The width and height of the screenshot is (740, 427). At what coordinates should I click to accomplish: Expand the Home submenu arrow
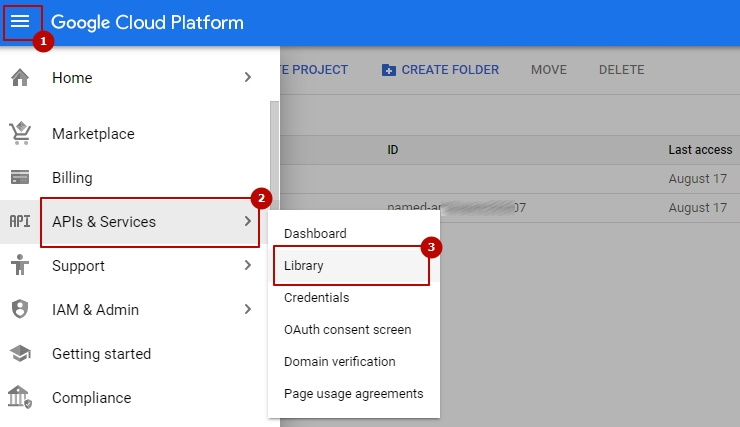pyautogui.click(x=248, y=77)
